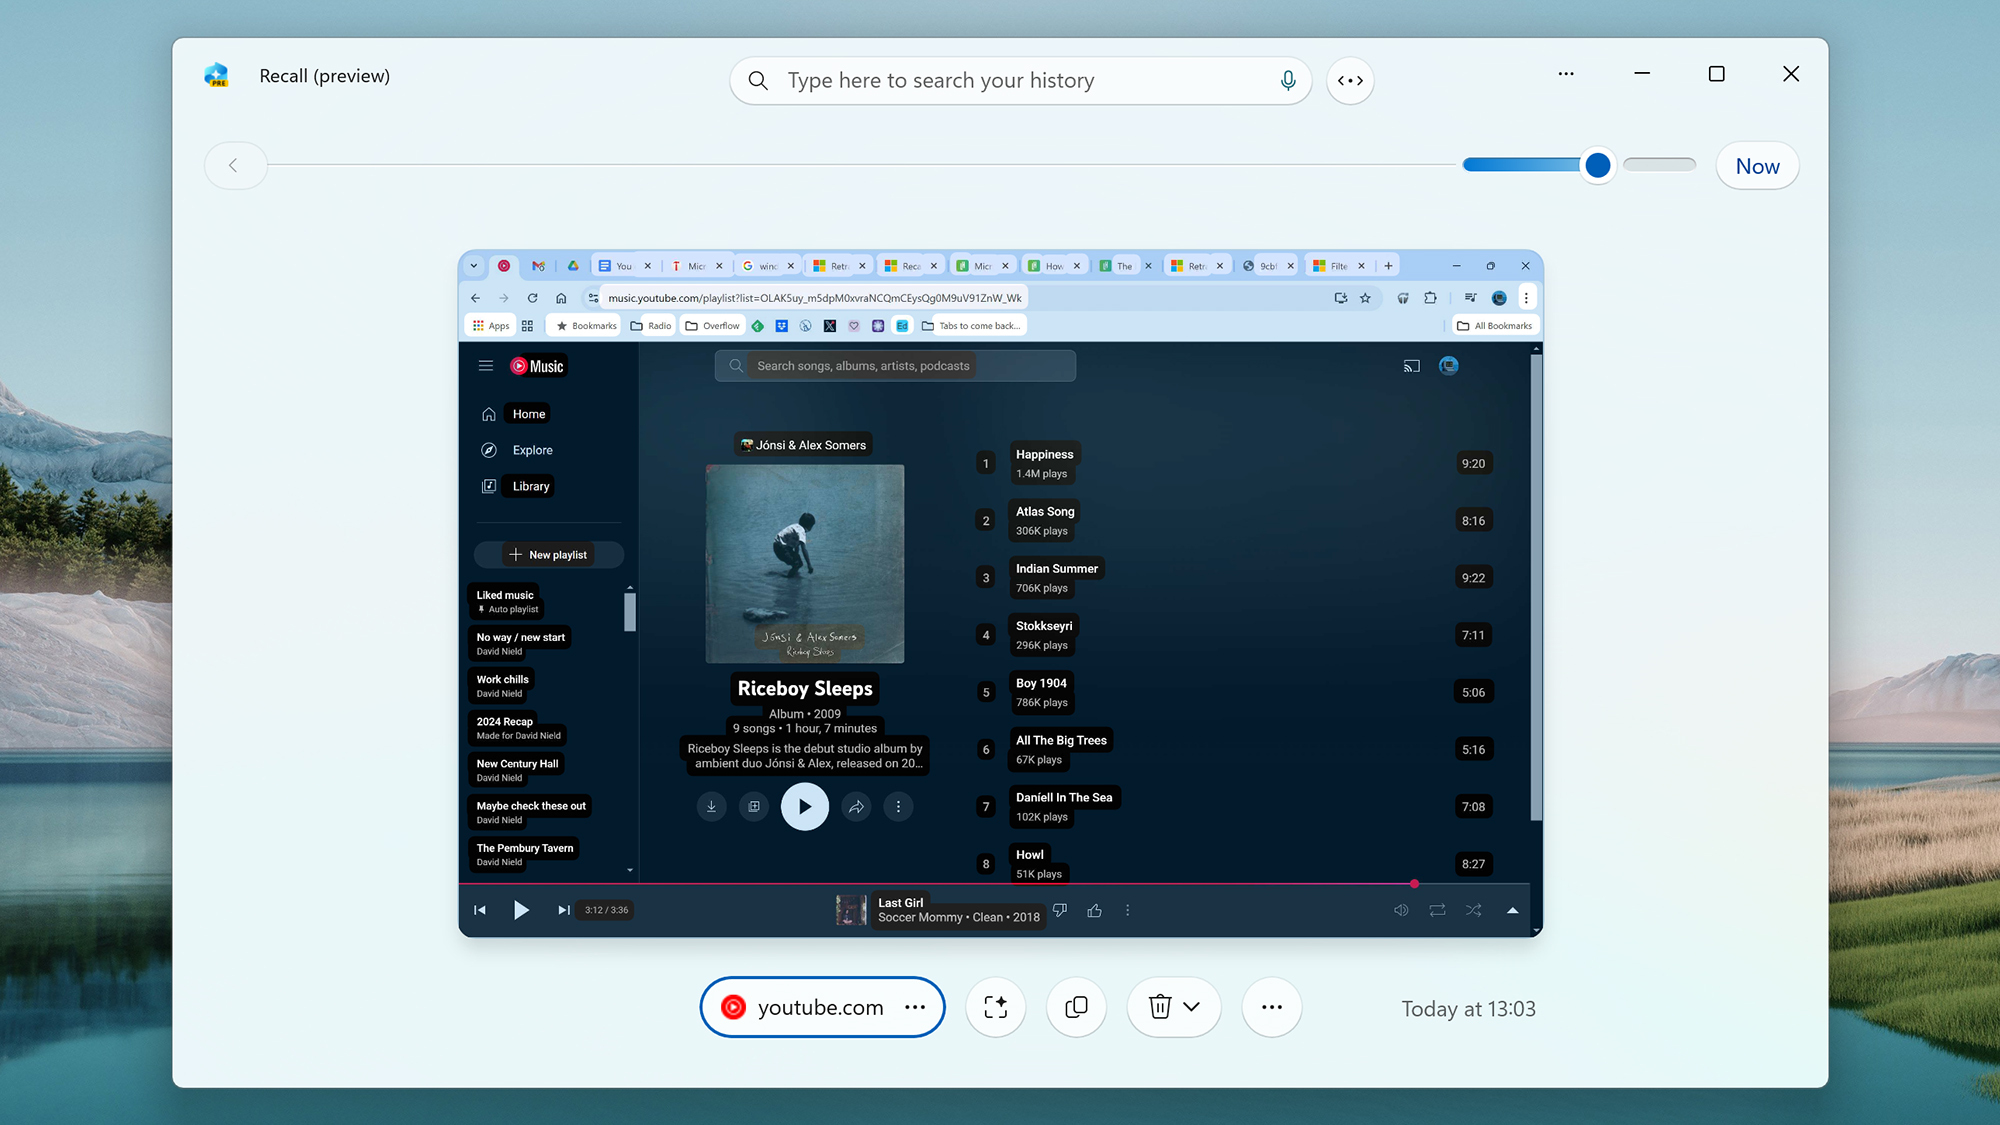
Task: Type in the search your history box
Action: click(x=1020, y=80)
